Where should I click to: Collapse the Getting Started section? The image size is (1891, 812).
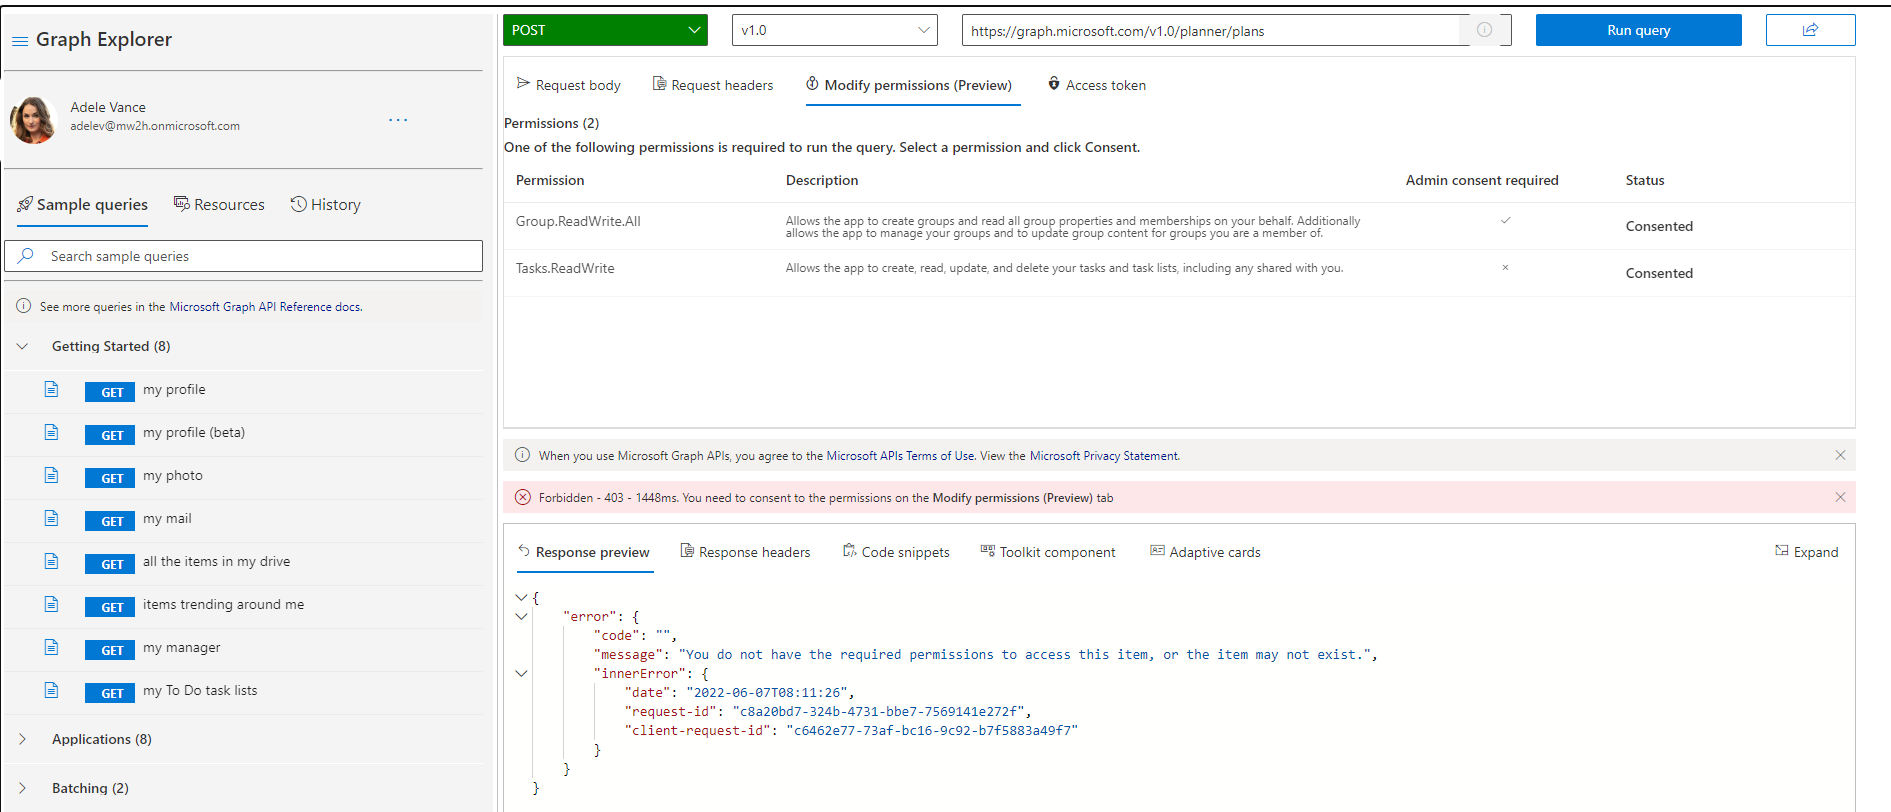click(x=22, y=346)
